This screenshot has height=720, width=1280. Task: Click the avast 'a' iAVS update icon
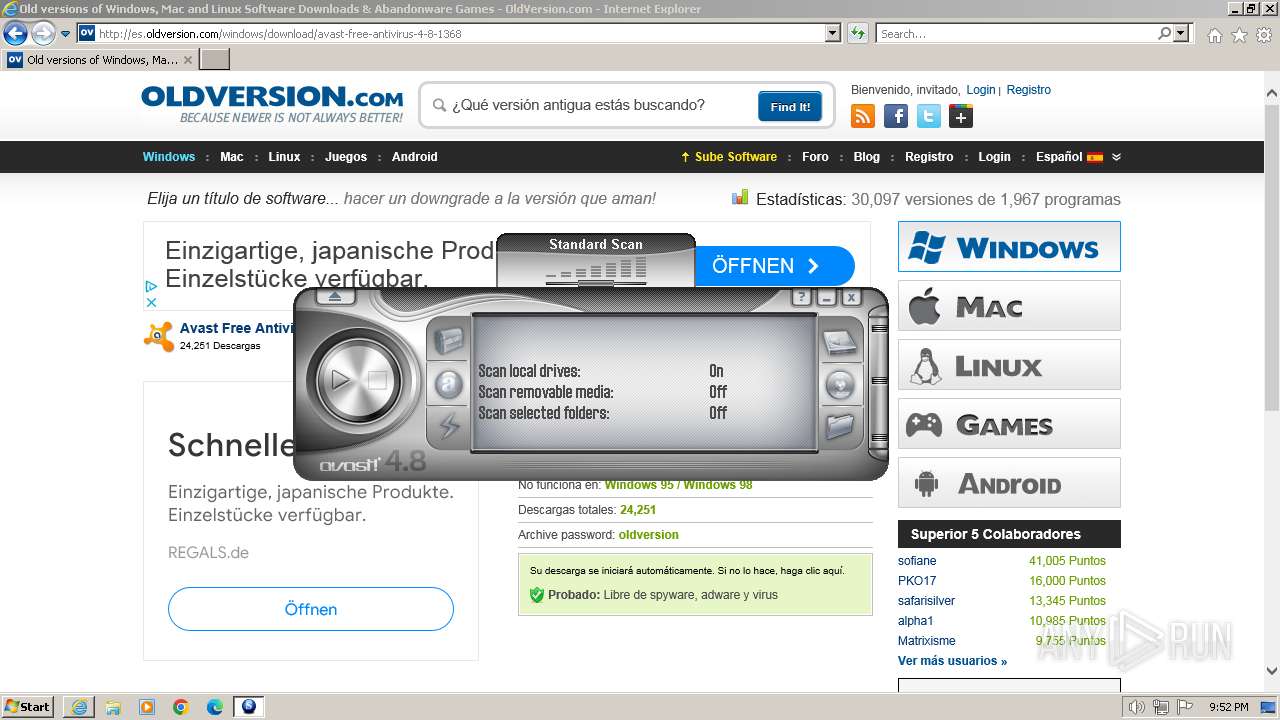tap(449, 384)
